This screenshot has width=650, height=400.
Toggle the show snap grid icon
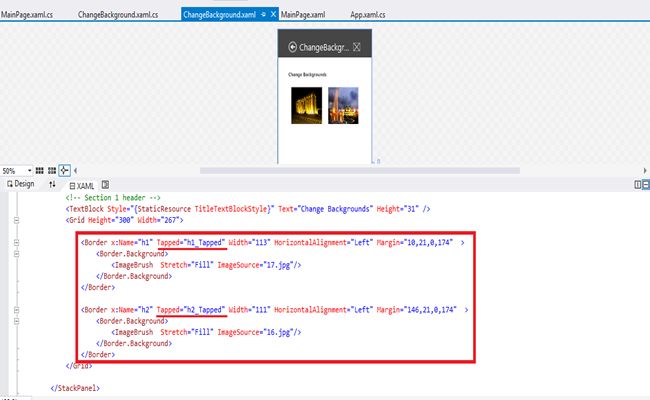point(40,170)
